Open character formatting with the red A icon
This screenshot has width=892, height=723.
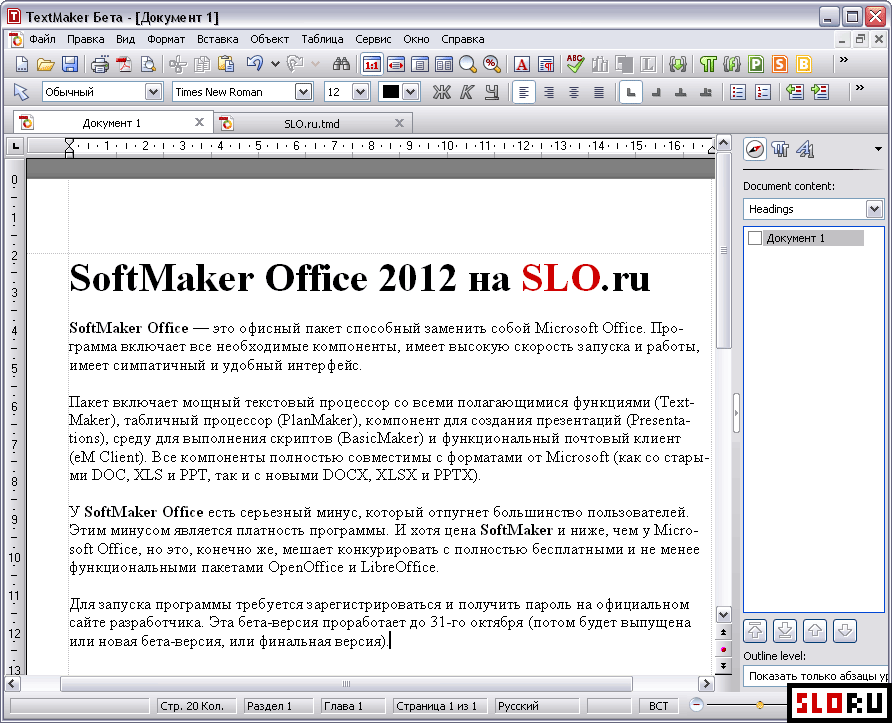tap(522, 64)
